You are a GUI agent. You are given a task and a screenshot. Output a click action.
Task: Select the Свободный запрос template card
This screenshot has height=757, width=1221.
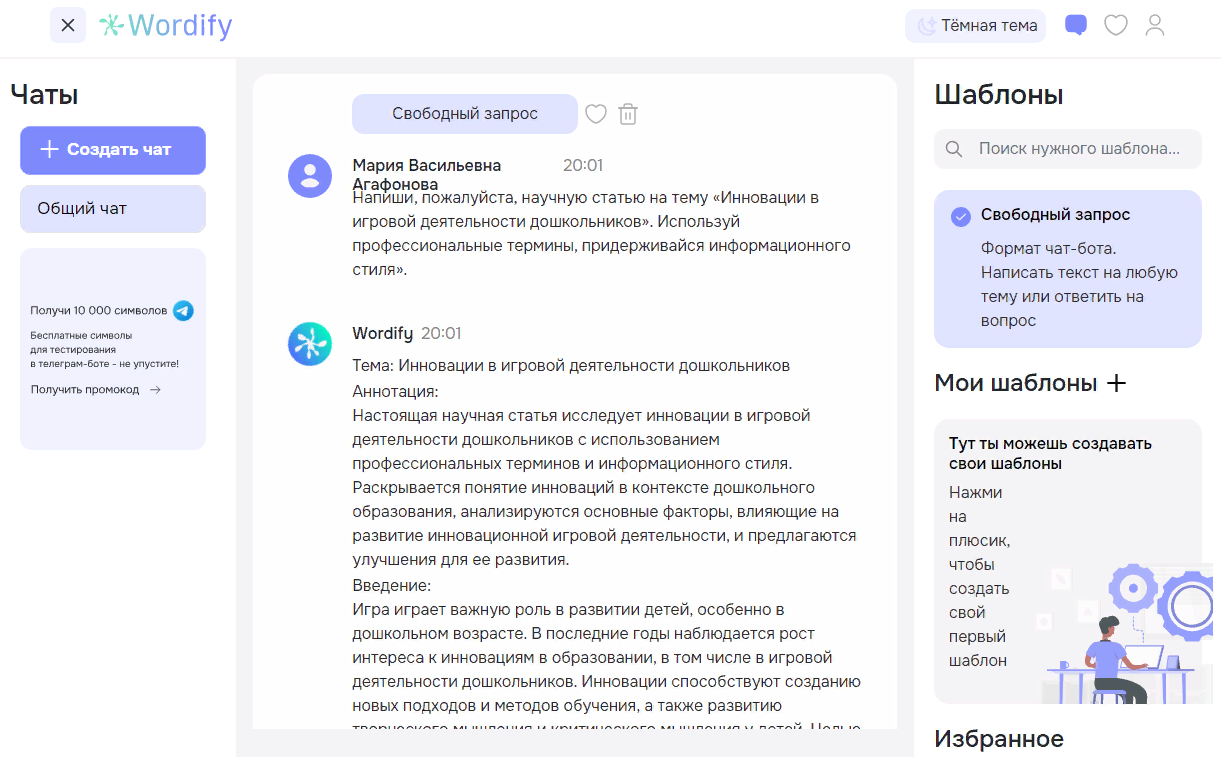(1068, 269)
